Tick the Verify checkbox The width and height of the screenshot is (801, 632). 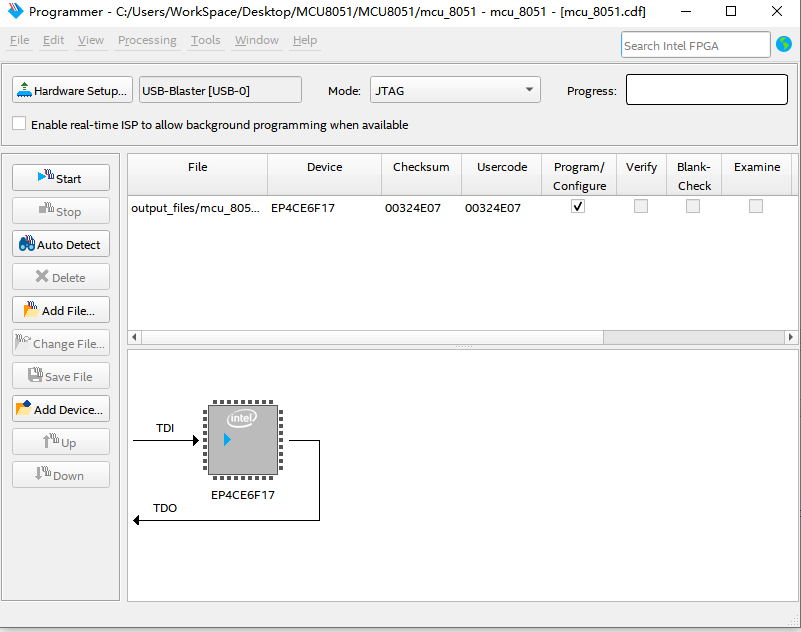pos(641,207)
